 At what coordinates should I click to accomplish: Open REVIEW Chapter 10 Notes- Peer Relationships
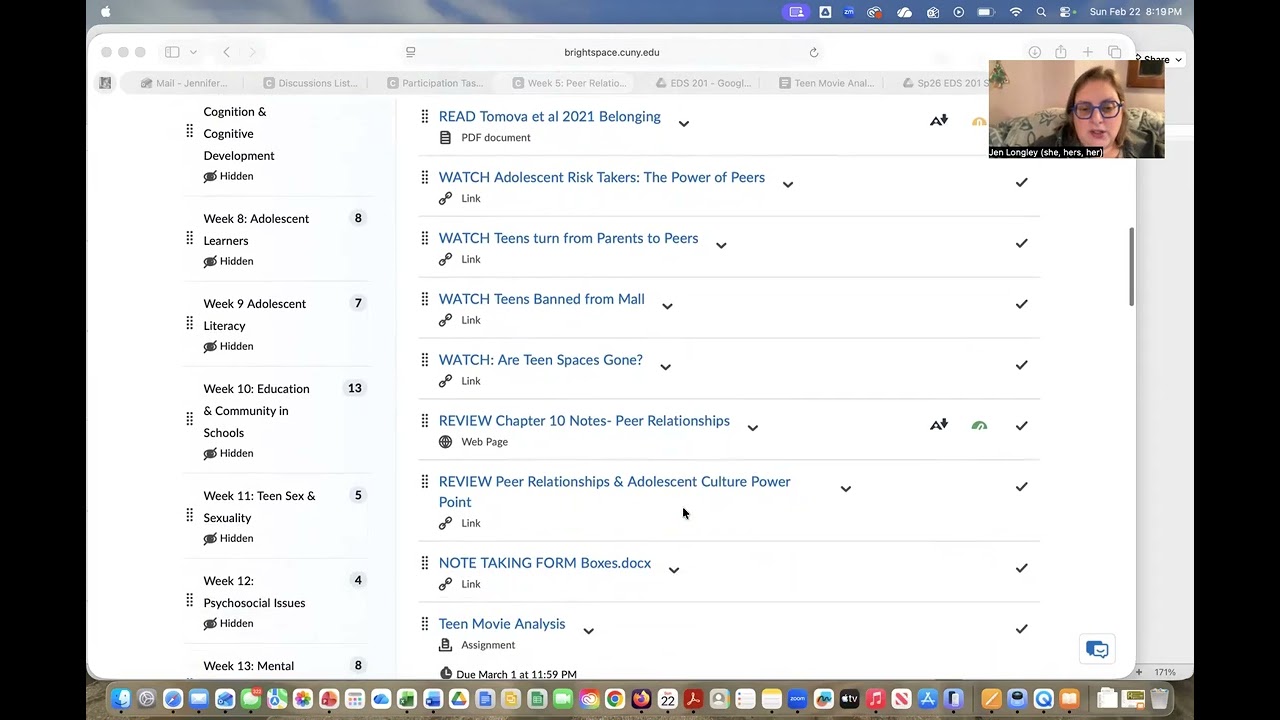[x=584, y=421]
